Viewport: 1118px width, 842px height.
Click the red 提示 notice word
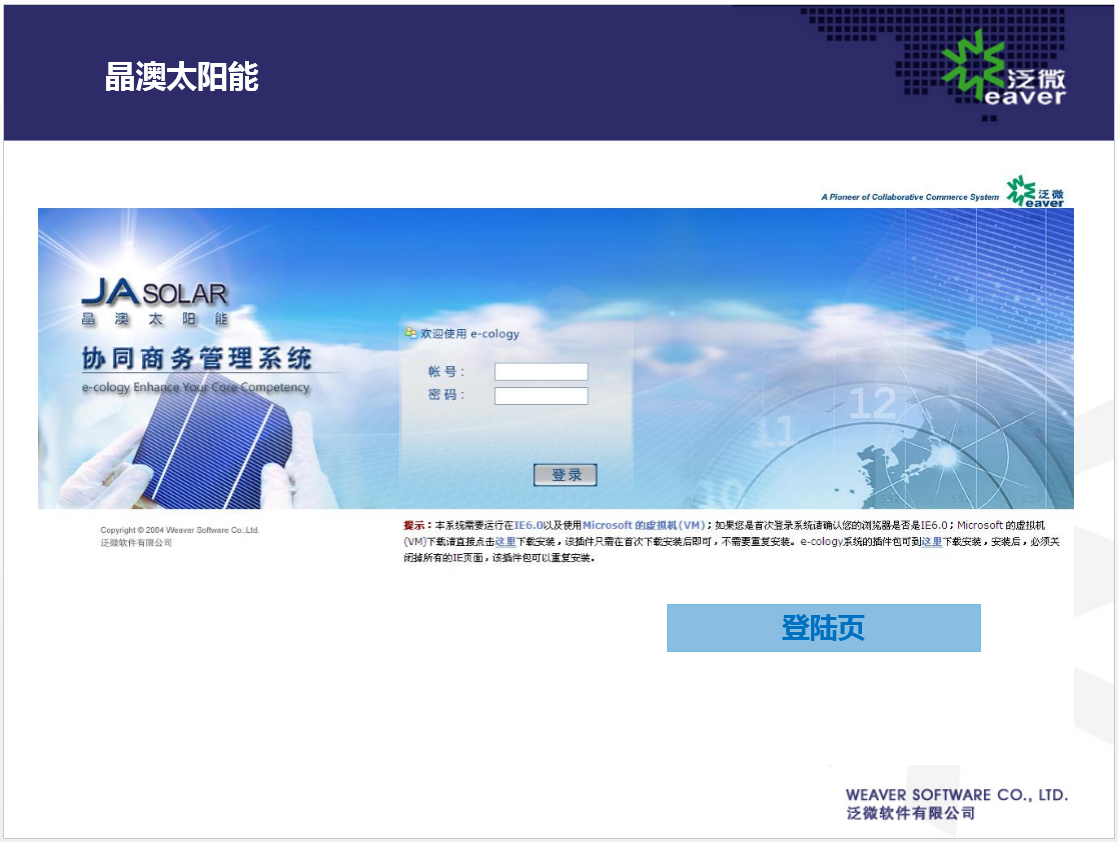414,525
